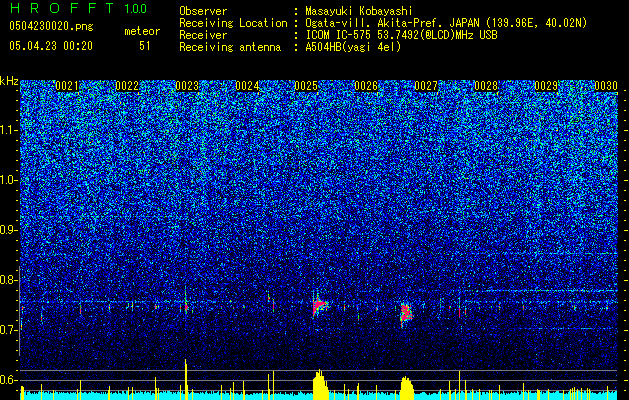Click the 0022 time marker

tap(127, 86)
